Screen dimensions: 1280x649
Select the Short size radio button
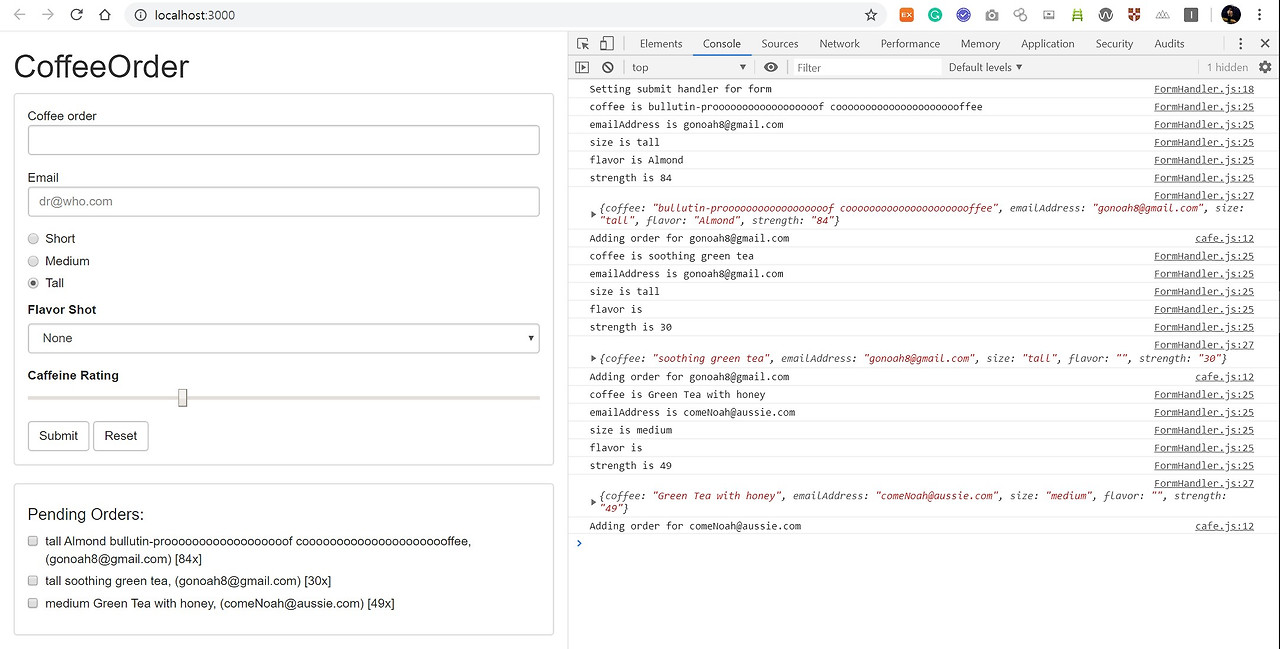(33, 238)
